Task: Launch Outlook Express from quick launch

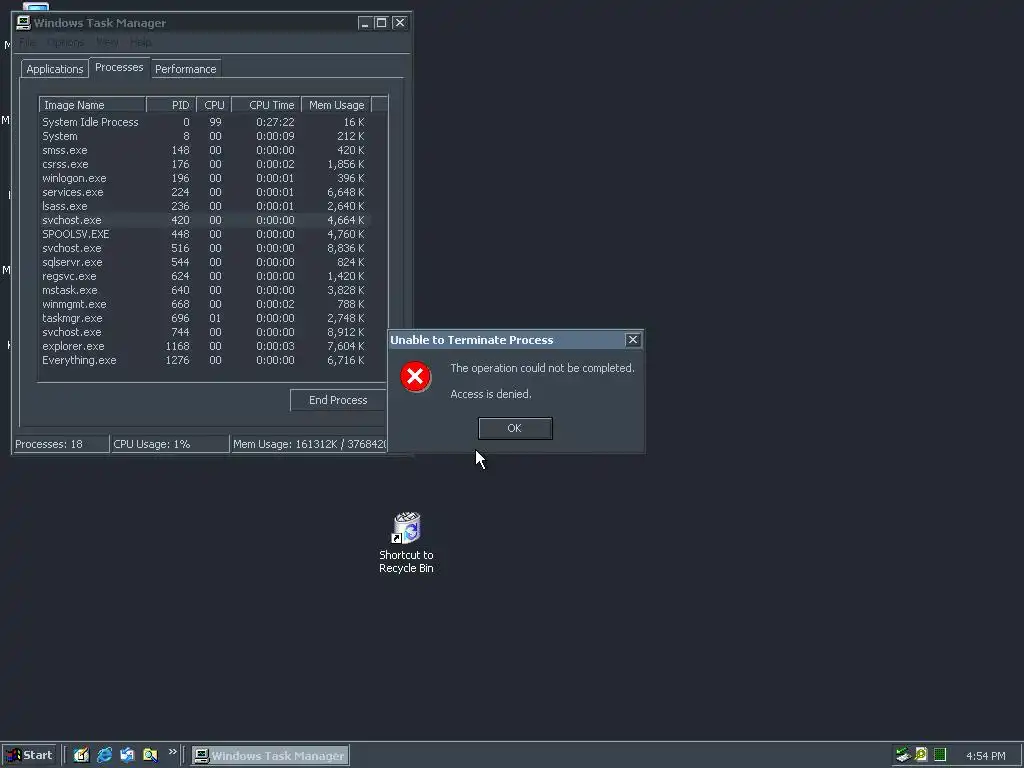Action: (127, 755)
